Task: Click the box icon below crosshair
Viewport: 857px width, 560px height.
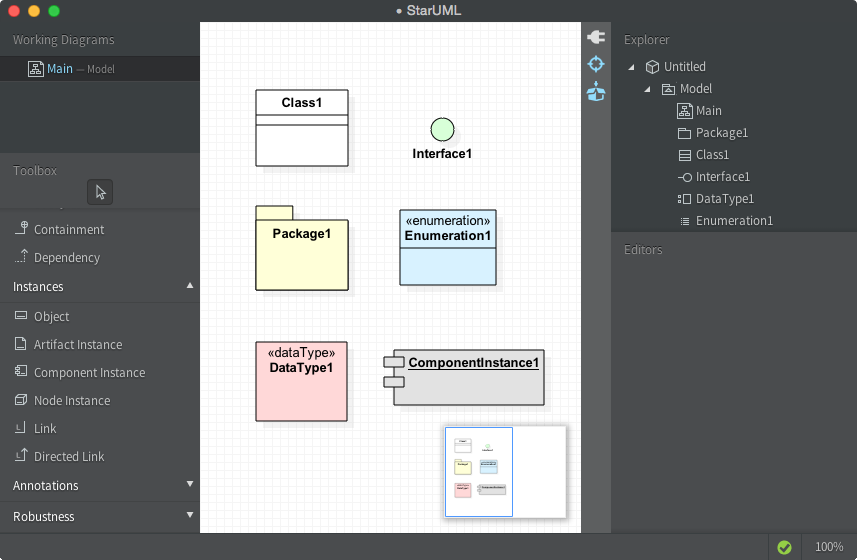Action: tap(596, 92)
